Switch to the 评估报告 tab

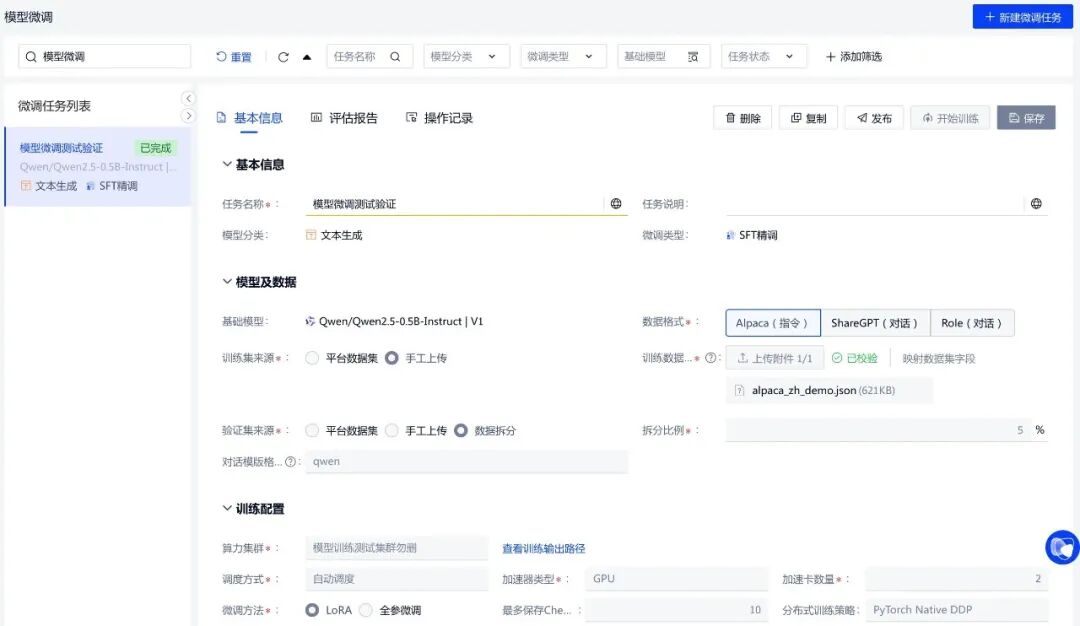[344, 118]
